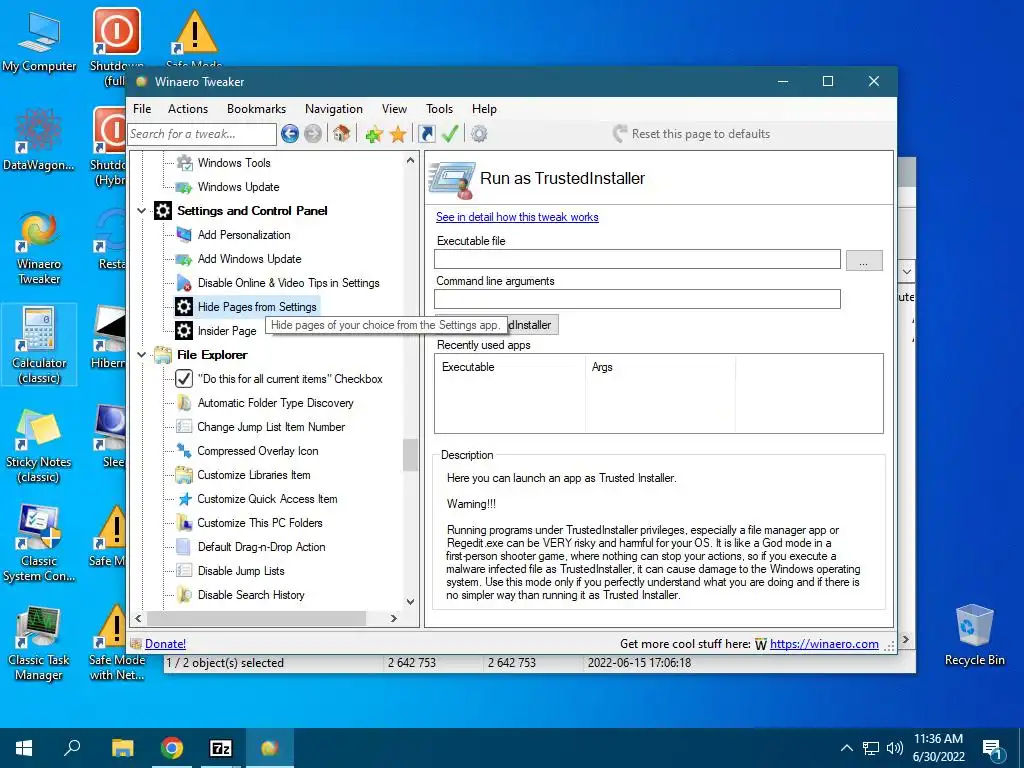Open Sticky Notes (classic) desktop icon
This screenshot has height=768, width=1024.
tap(39, 445)
